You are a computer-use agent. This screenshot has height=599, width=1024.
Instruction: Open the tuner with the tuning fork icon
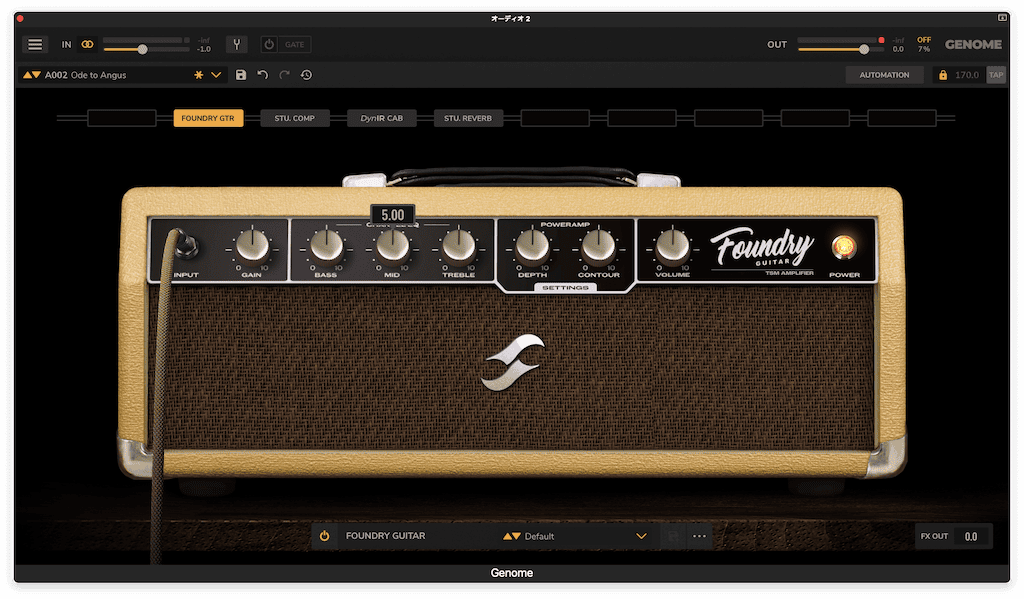coord(236,44)
